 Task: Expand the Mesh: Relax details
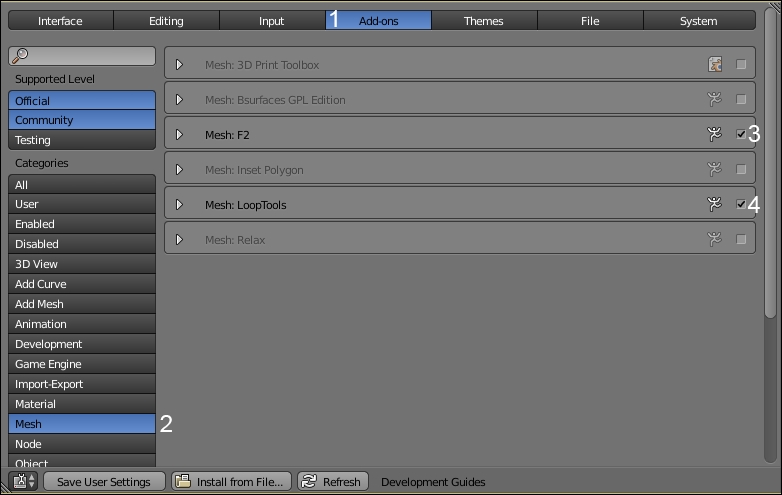[x=180, y=240]
